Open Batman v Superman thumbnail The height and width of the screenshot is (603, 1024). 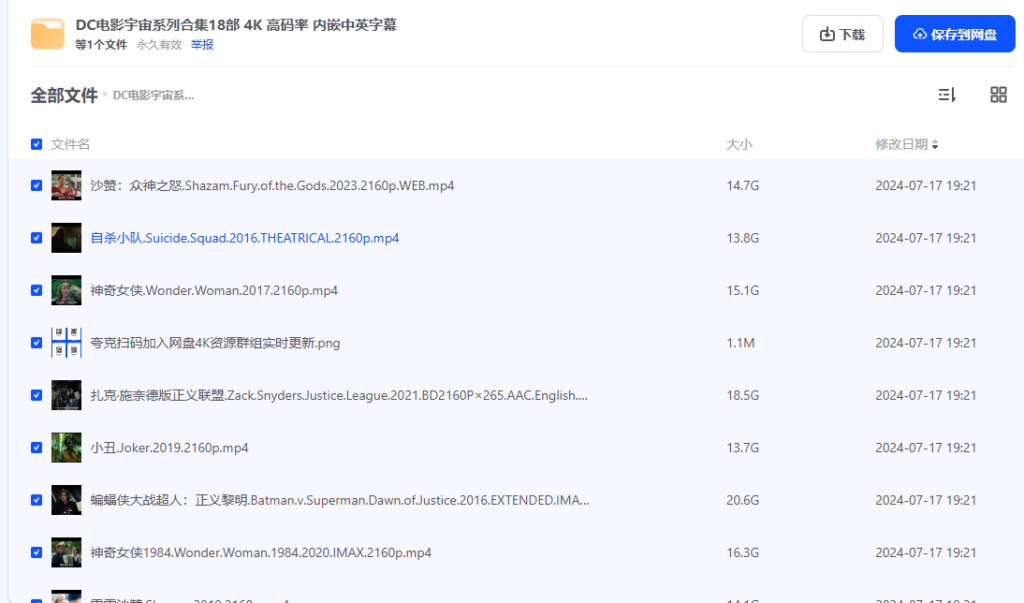pyautogui.click(x=67, y=500)
